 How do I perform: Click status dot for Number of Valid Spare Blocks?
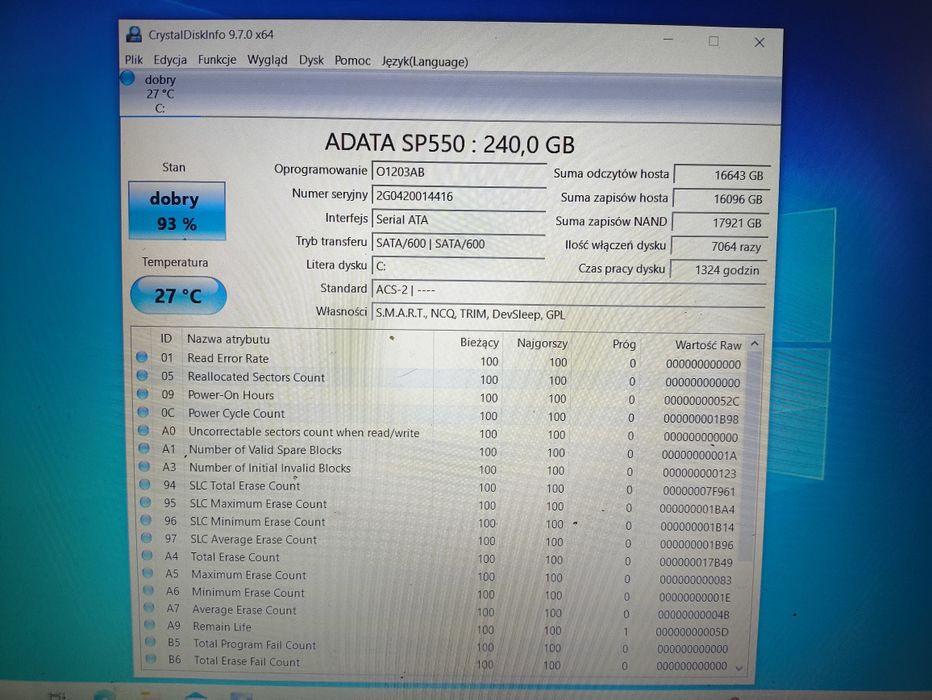click(144, 449)
